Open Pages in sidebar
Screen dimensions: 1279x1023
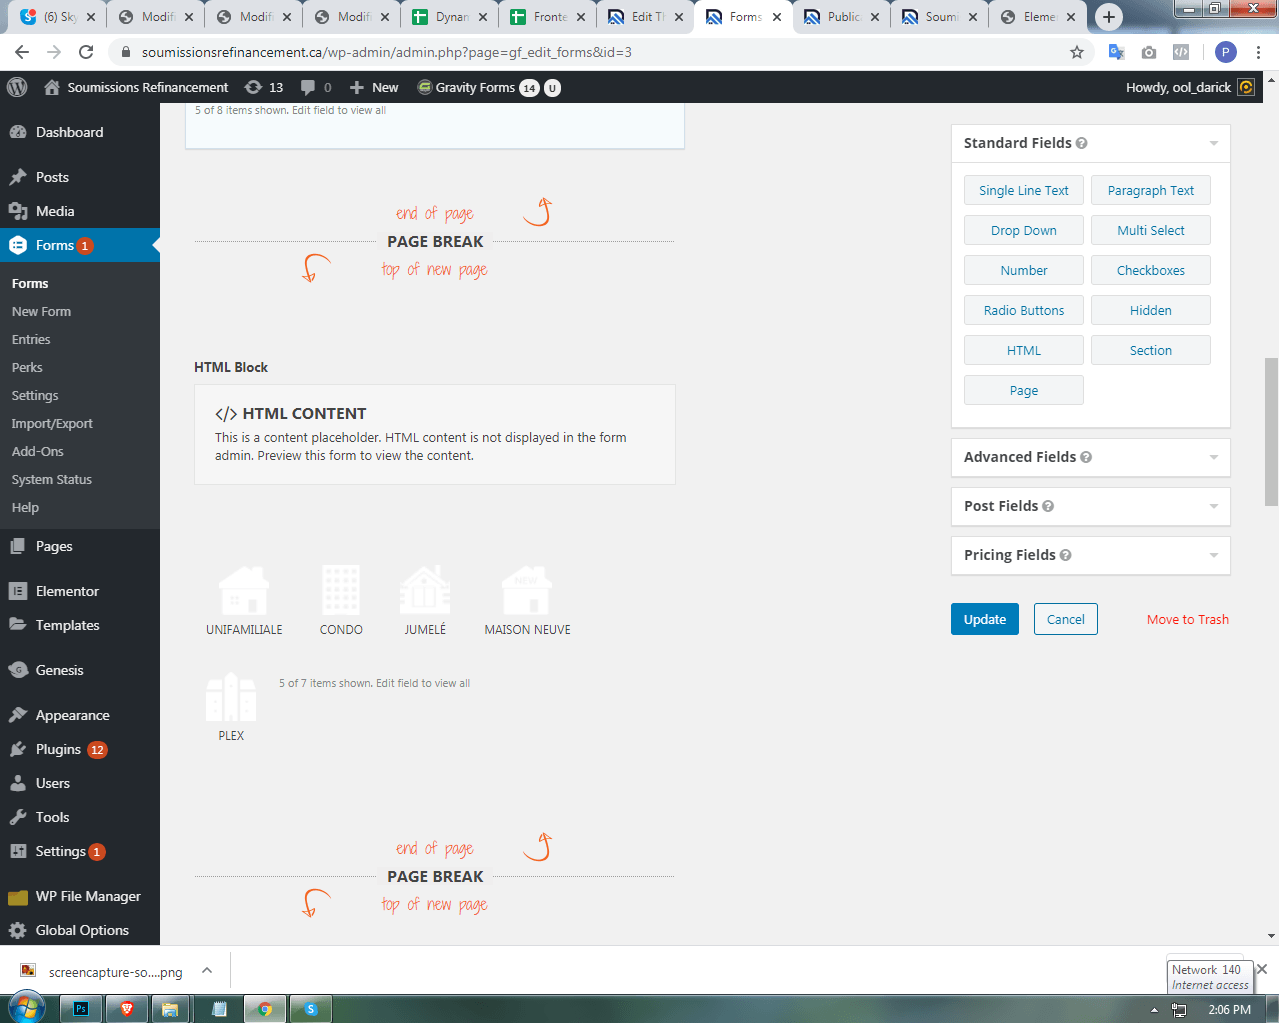coord(80,546)
